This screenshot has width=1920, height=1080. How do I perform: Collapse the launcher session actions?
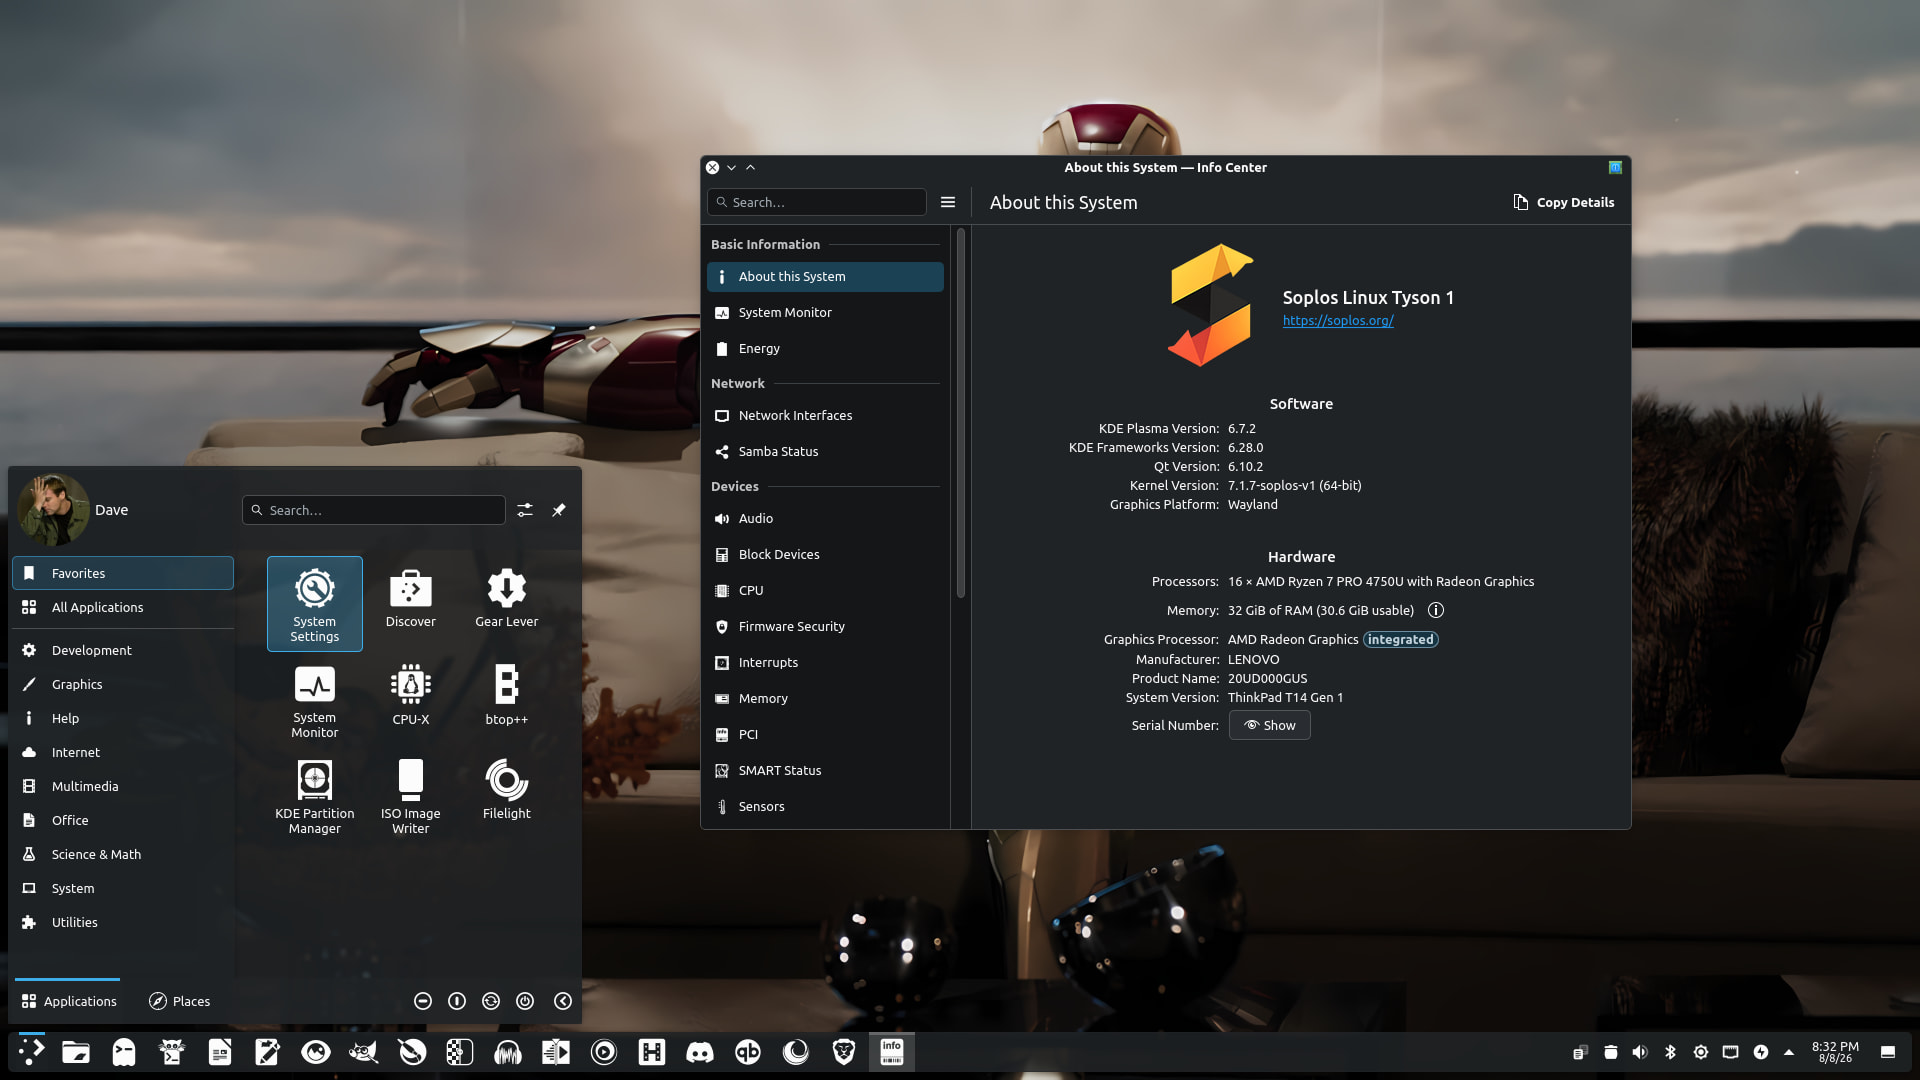[x=563, y=1001]
